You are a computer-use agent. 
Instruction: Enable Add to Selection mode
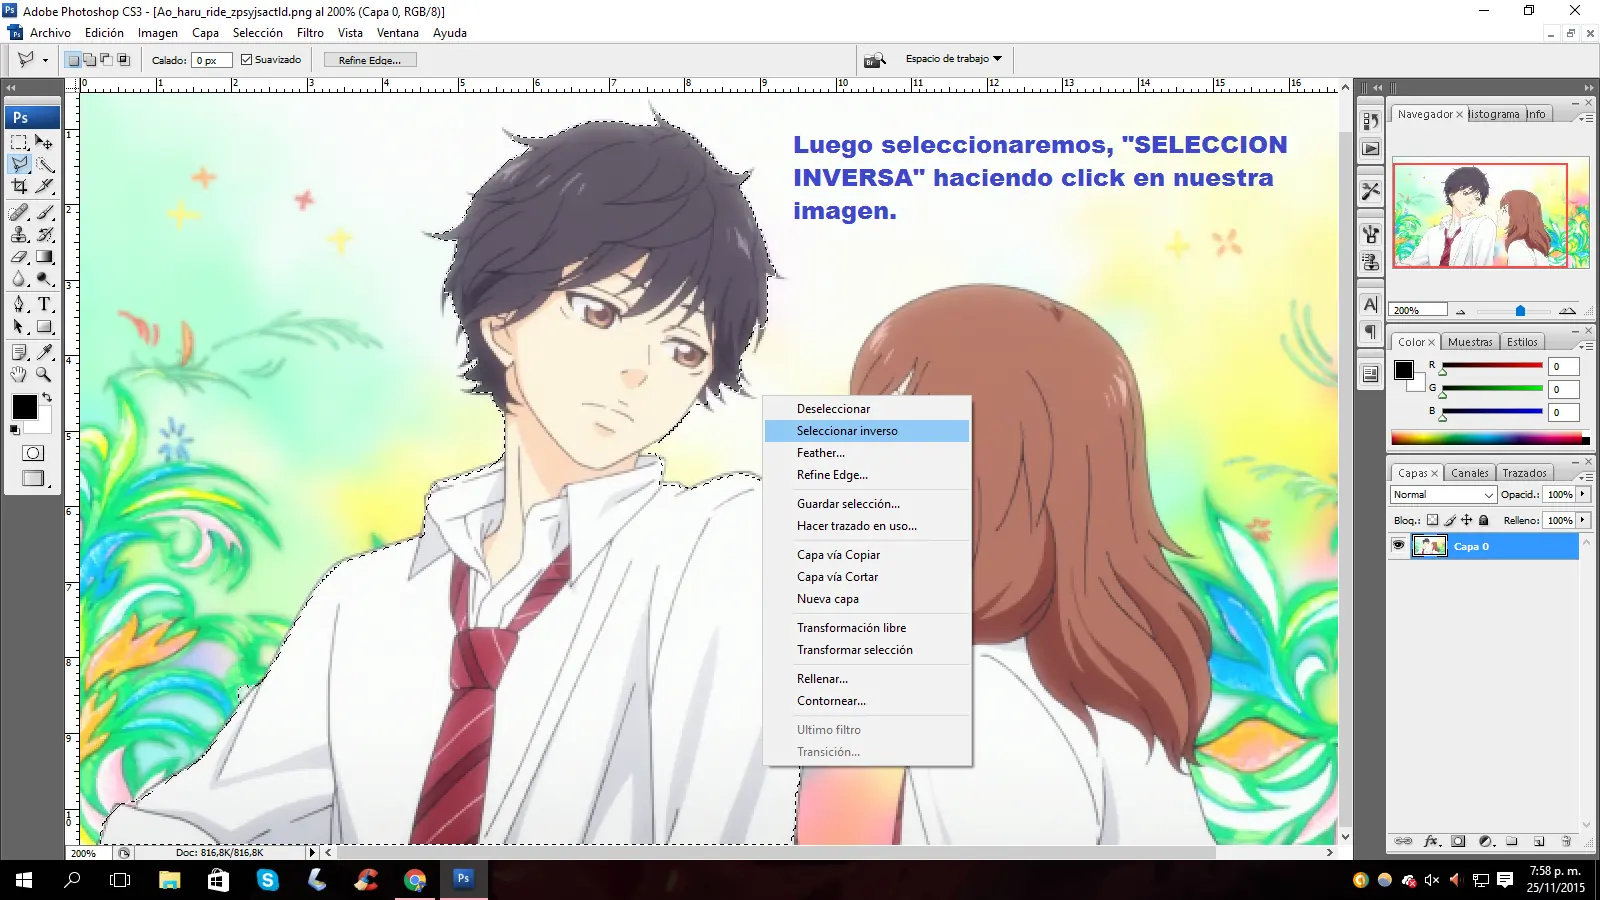[90, 60]
